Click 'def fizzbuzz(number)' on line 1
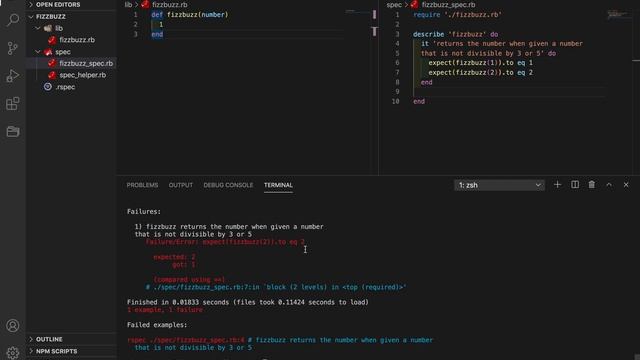 click(x=190, y=15)
